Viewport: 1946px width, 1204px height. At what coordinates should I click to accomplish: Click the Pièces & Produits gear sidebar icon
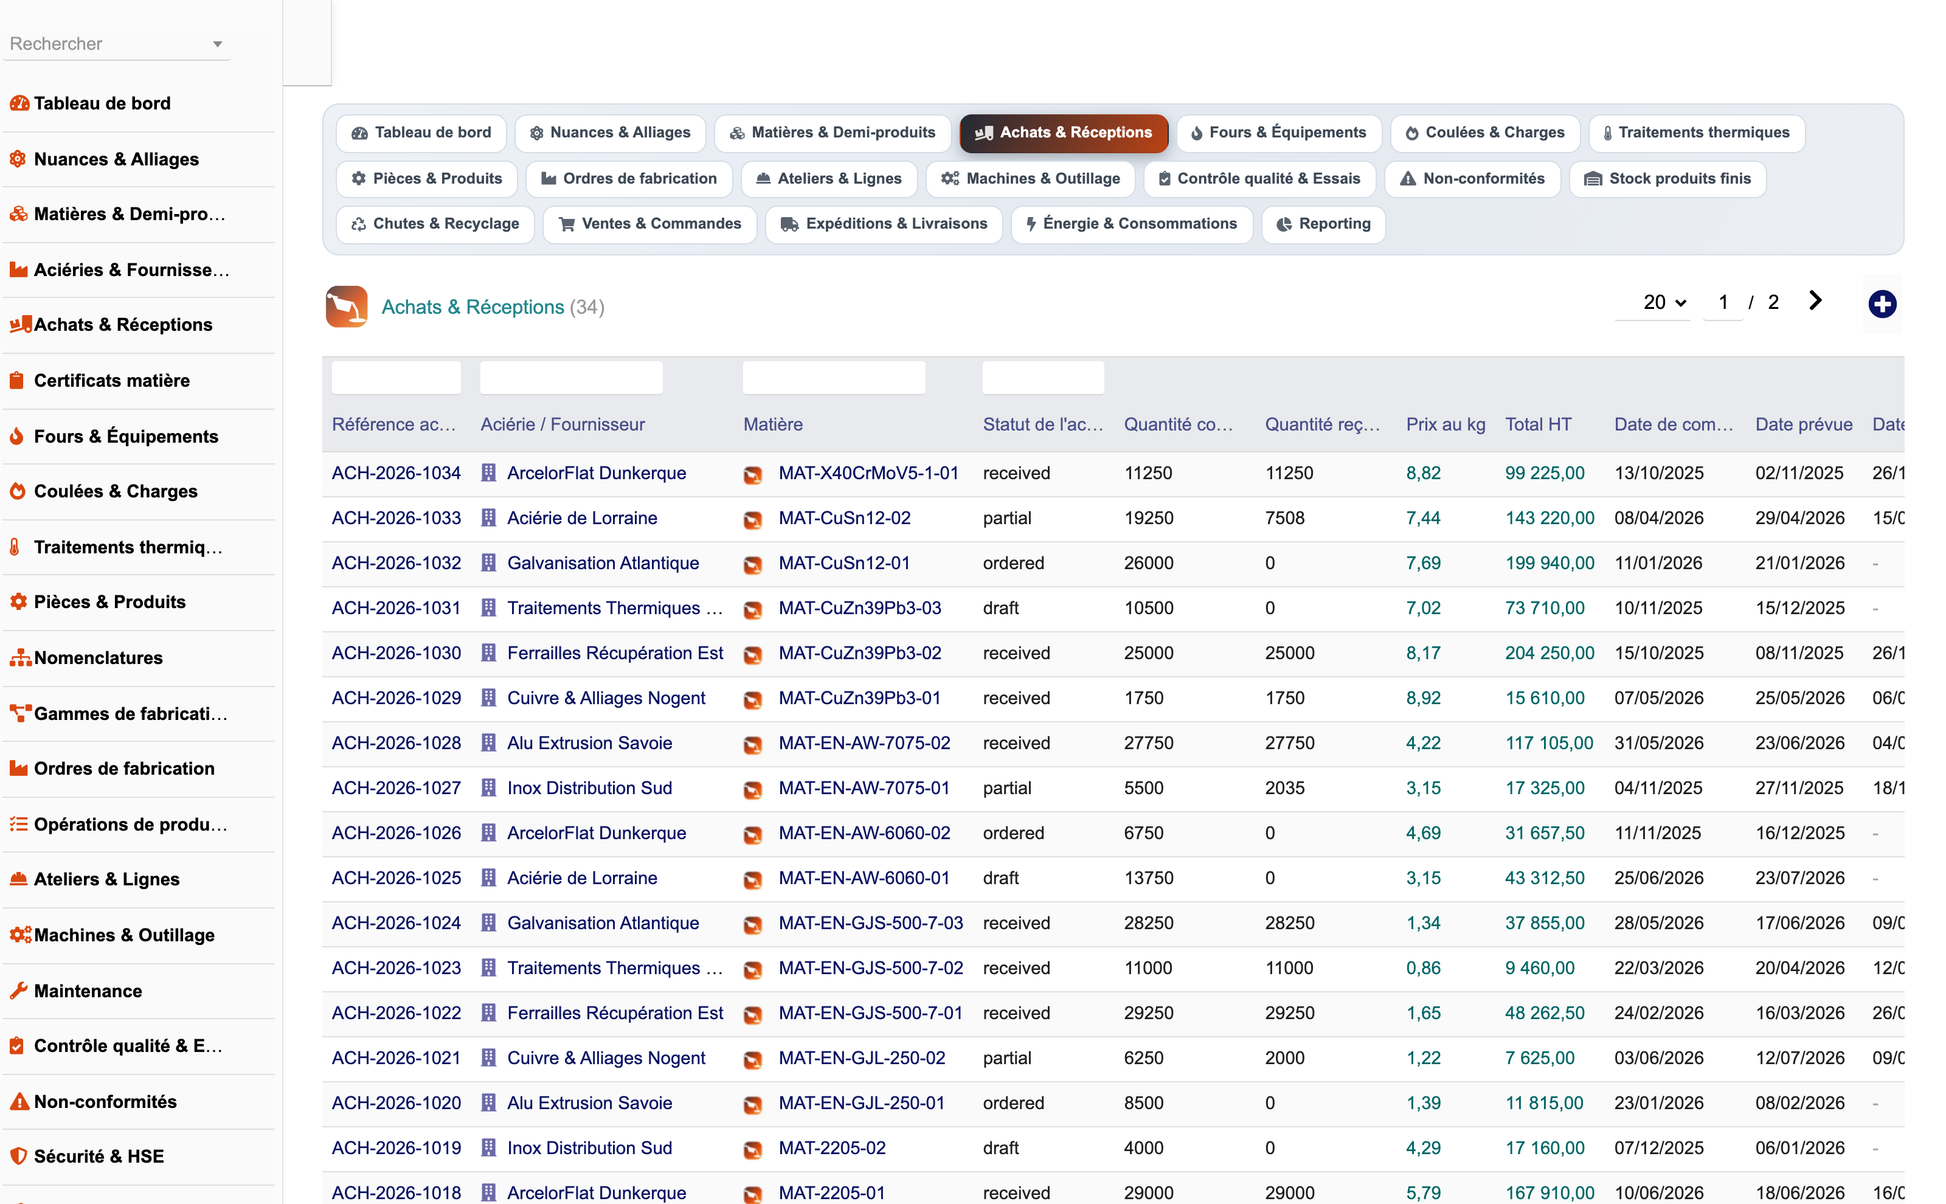pos(18,602)
